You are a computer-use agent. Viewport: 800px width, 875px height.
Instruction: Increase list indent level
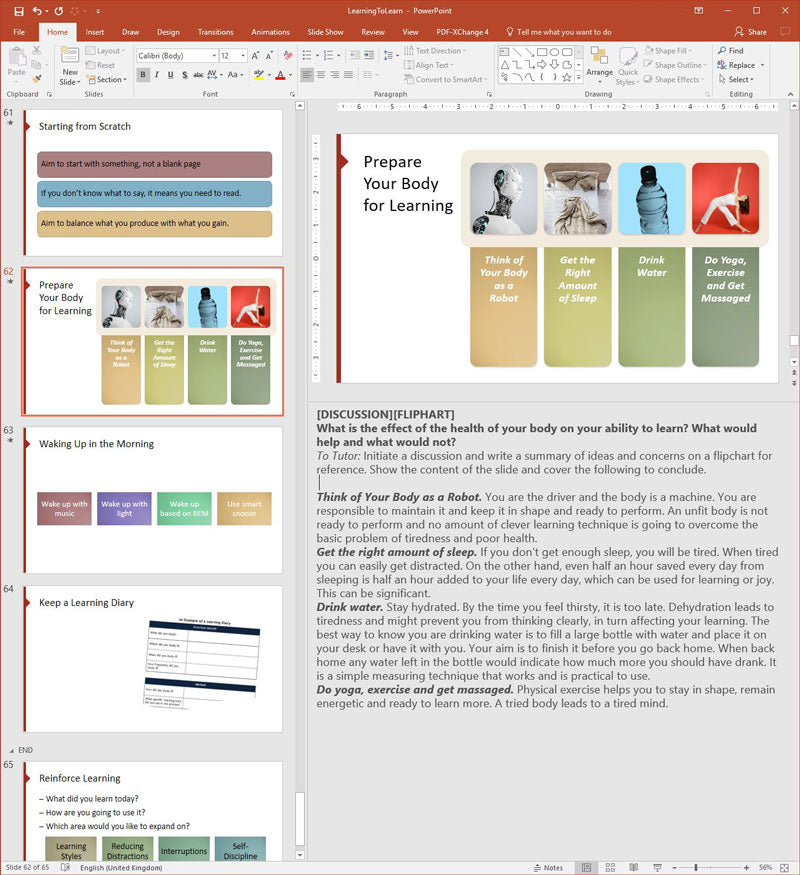point(369,55)
